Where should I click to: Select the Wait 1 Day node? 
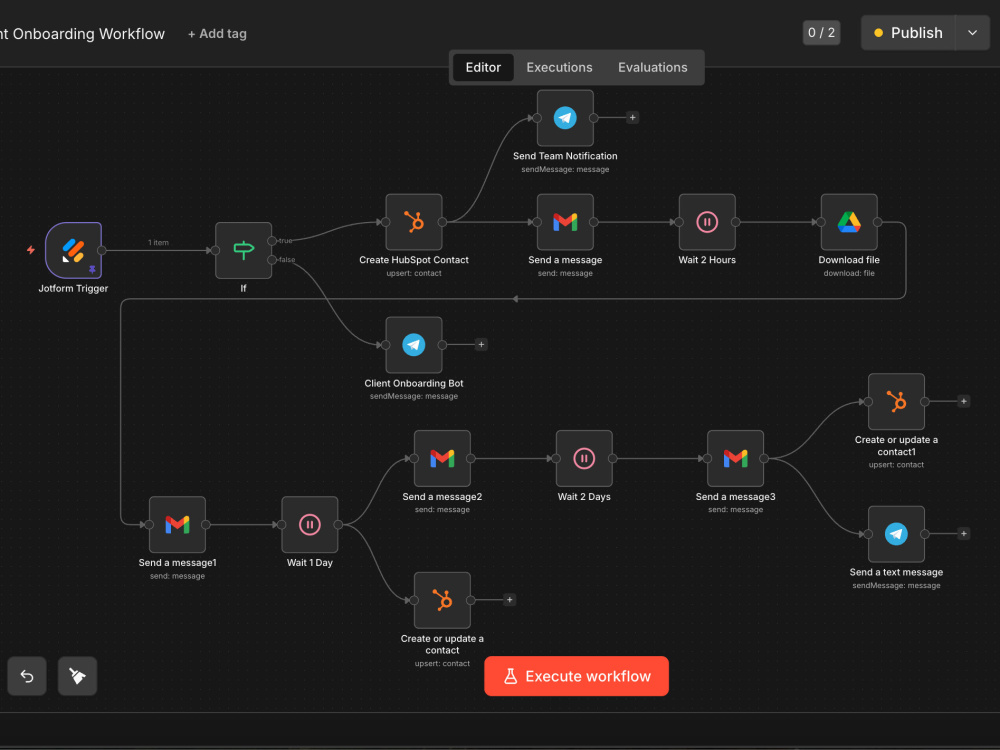[x=310, y=524]
